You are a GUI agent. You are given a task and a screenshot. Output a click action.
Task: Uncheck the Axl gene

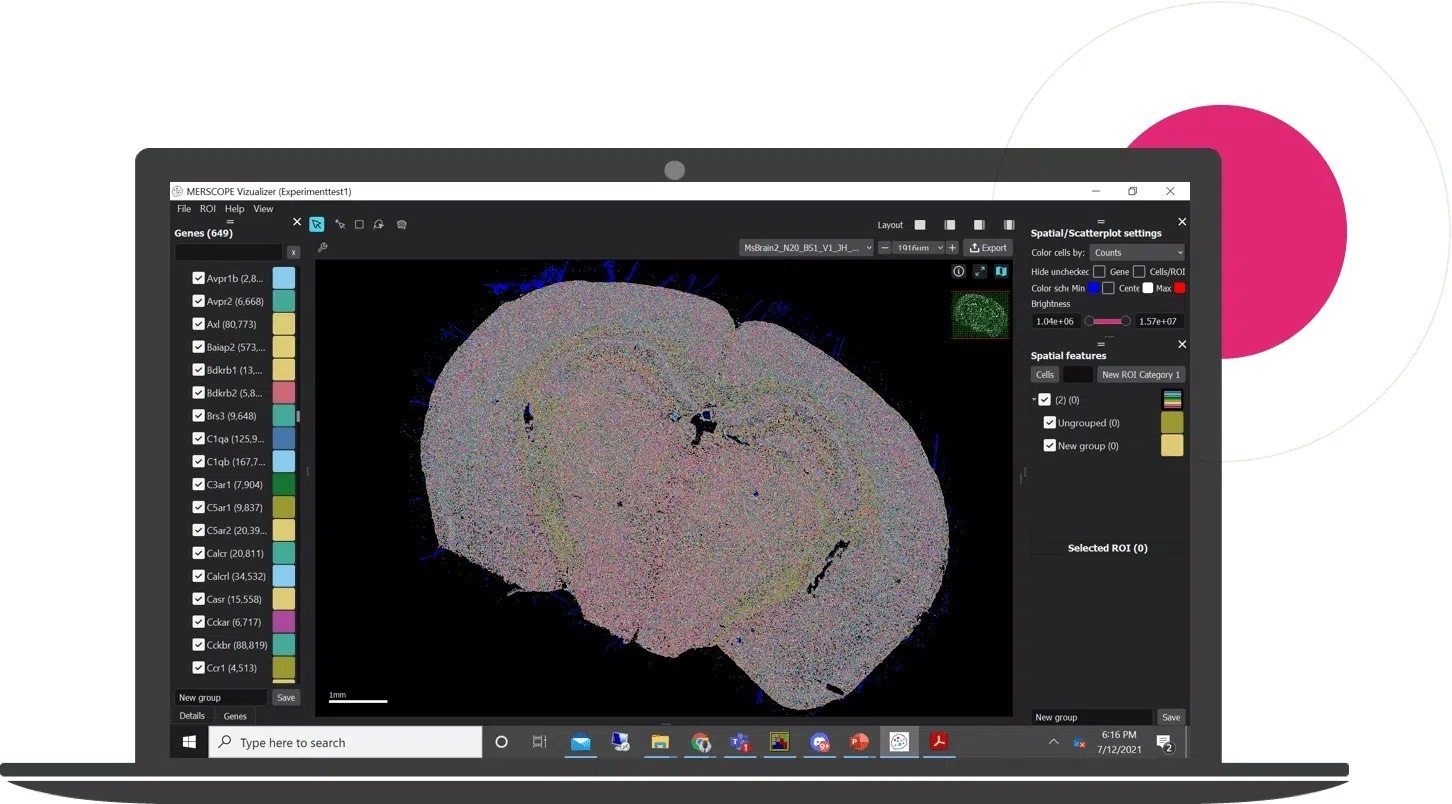198,324
